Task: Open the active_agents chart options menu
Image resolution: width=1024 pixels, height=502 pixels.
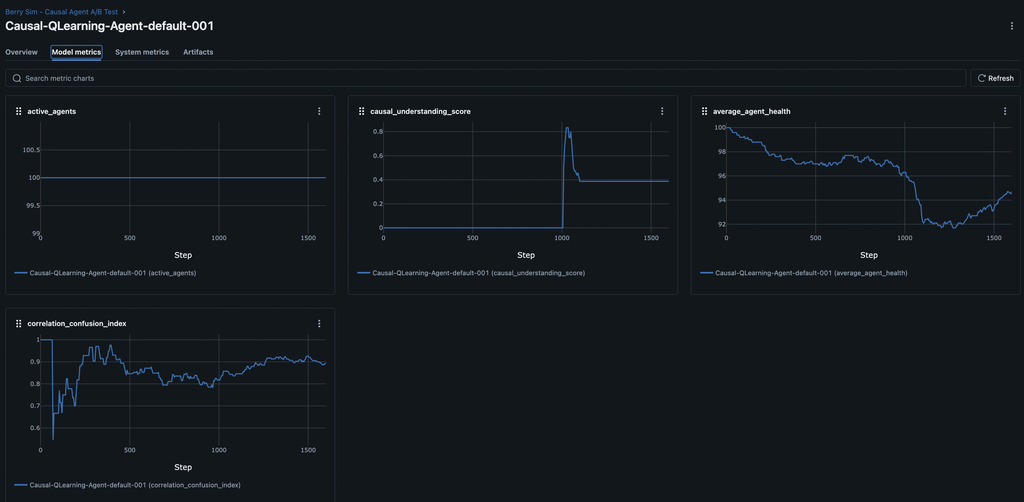Action: pyautogui.click(x=319, y=111)
